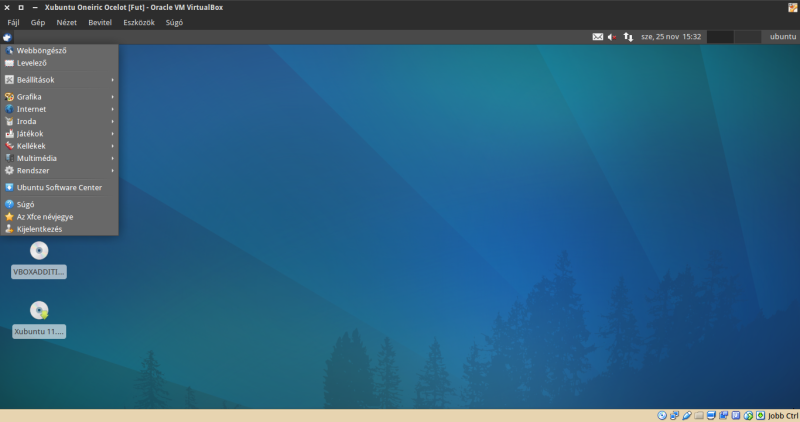Screen dimensions: 800x422
Task: Launch Webböngésző from the menu
Action: coord(60,51)
